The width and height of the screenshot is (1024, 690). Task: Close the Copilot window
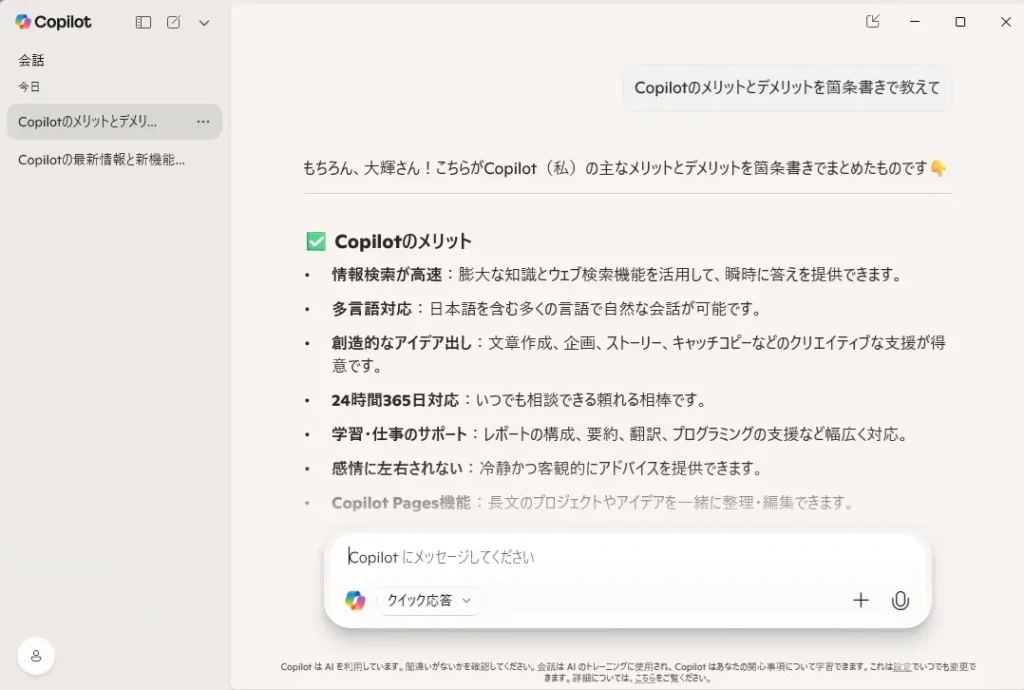[x=1006, y=22]
